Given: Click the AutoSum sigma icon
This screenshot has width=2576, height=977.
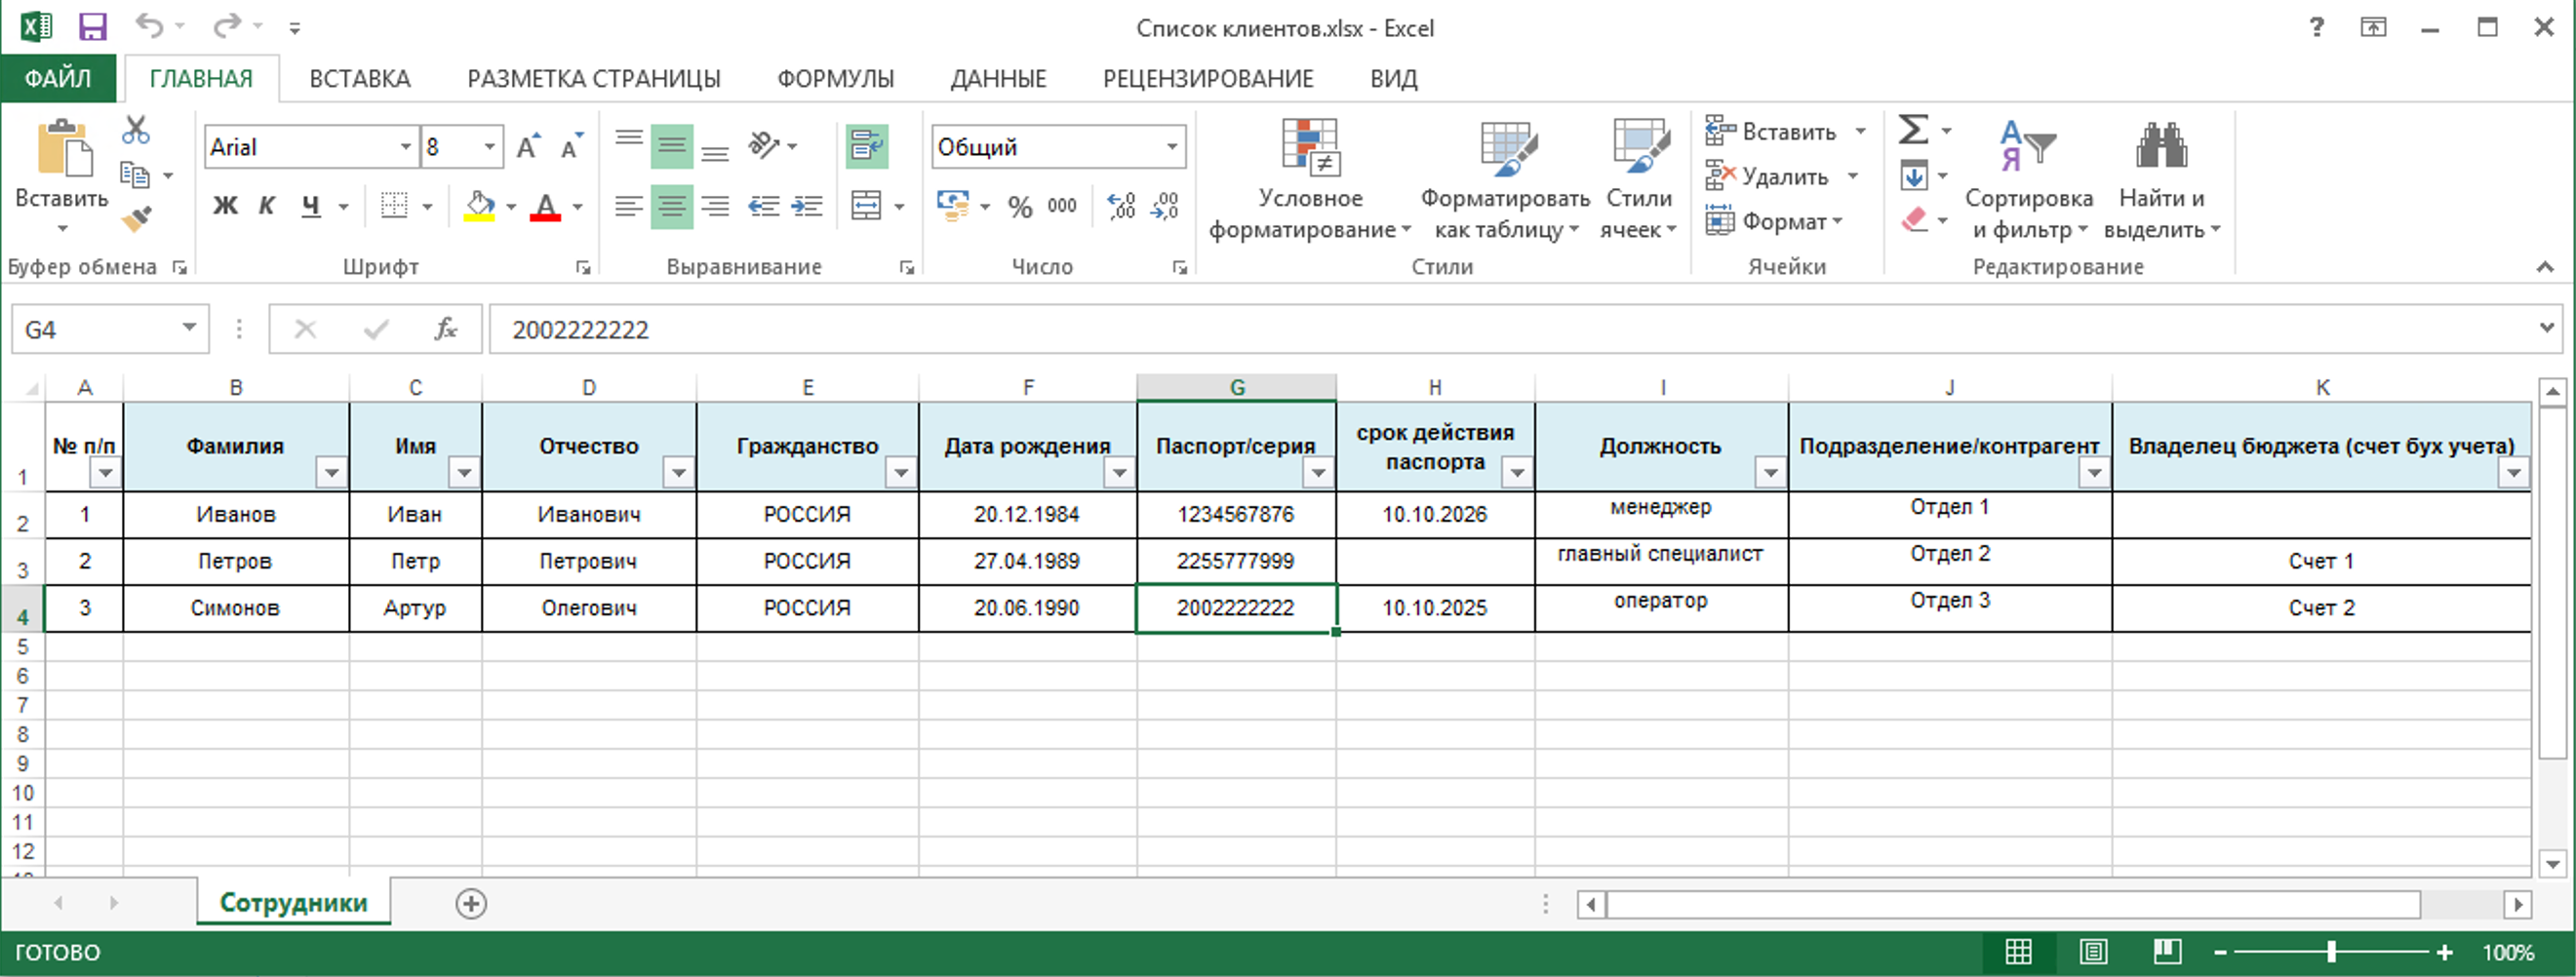Looking at the screenshot, I should (x=1912, y=130).
